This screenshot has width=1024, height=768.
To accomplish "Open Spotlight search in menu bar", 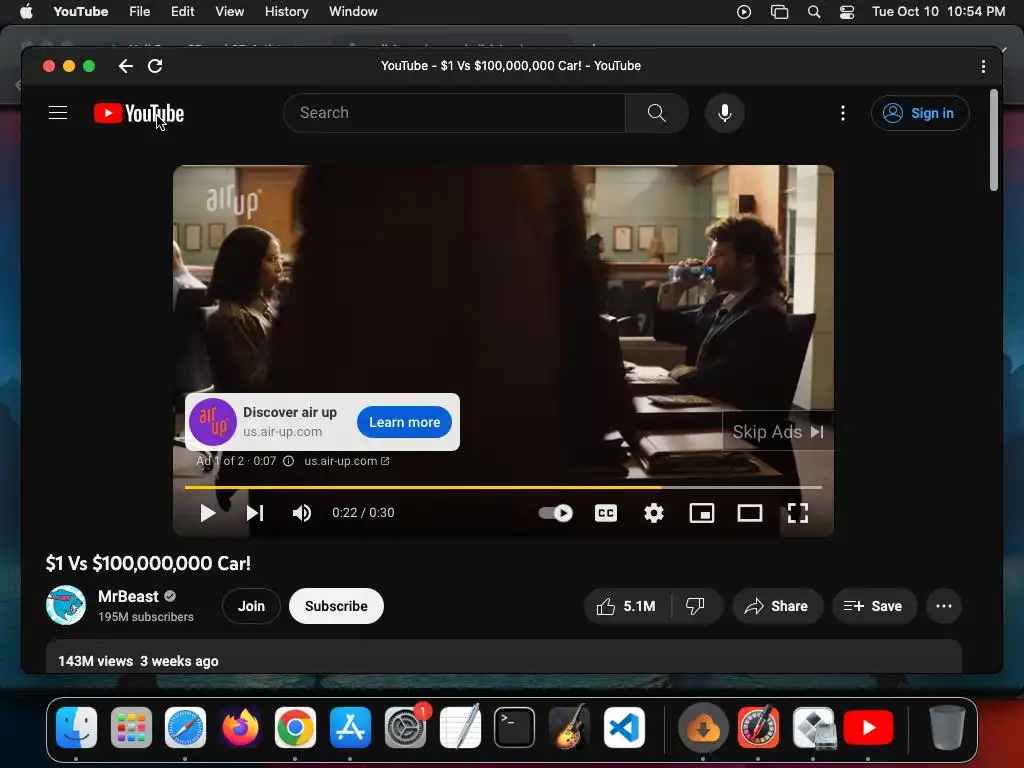I will pyautogui.click(x=814, y=12).
